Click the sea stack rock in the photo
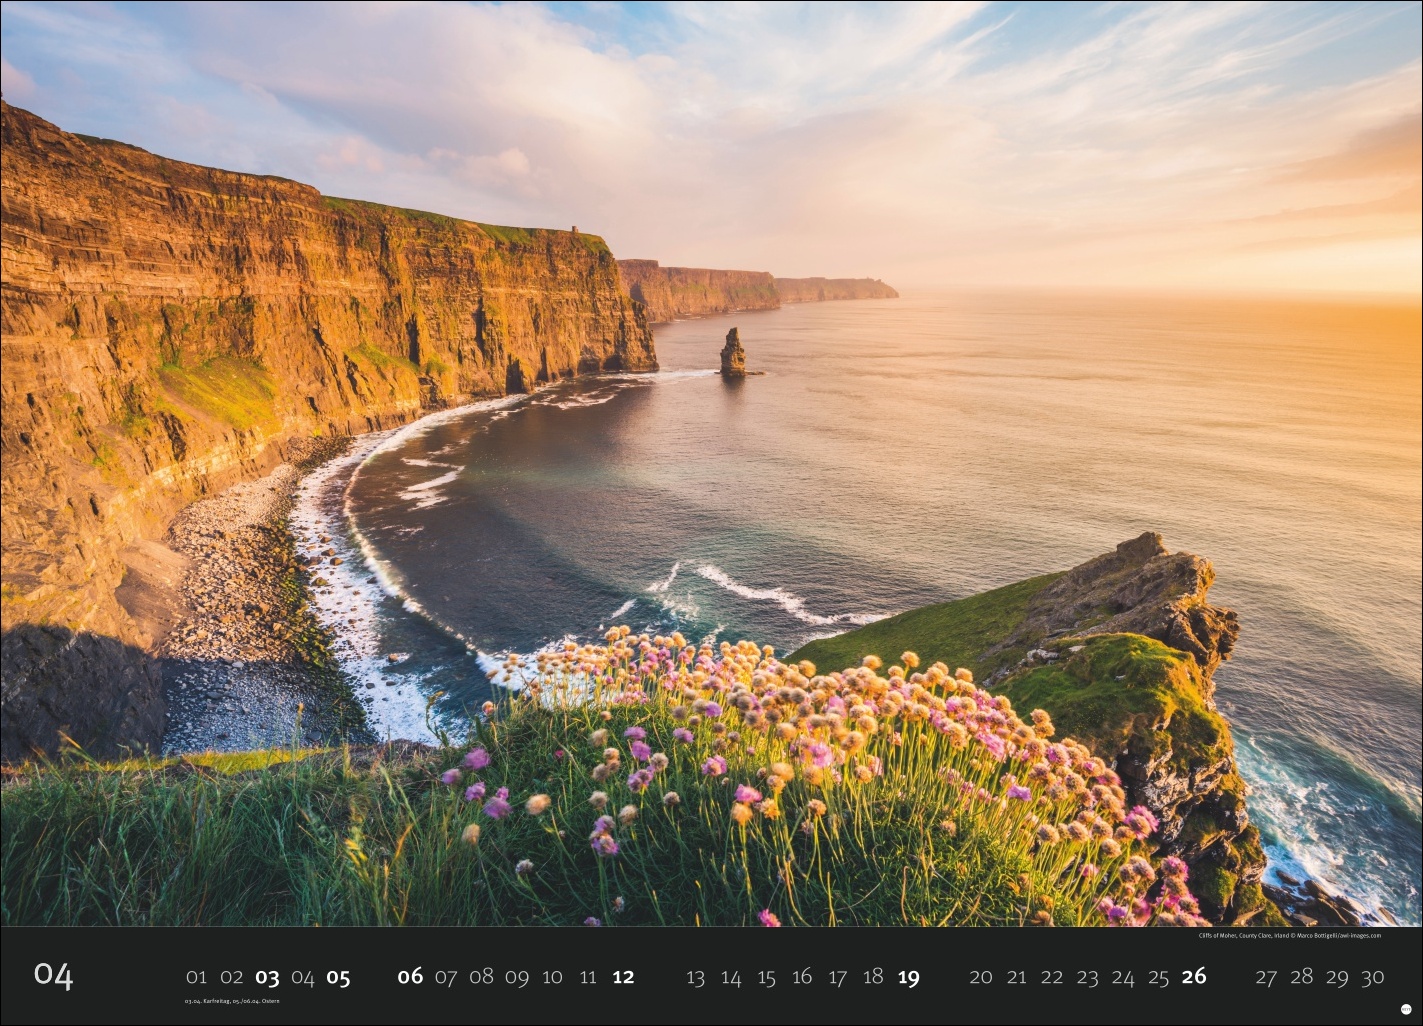Image resolution: width=1423 pixels, height=1026 pixels. pyautogui.click(x=733, y=353)
